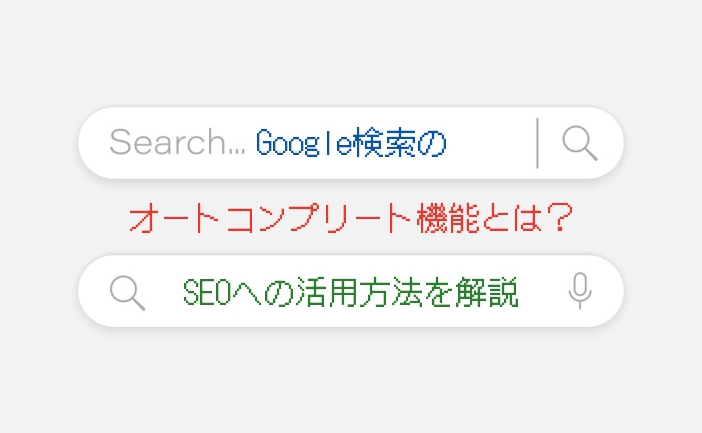
Task: Activate the microphone voice search icon
Action: 579,291
